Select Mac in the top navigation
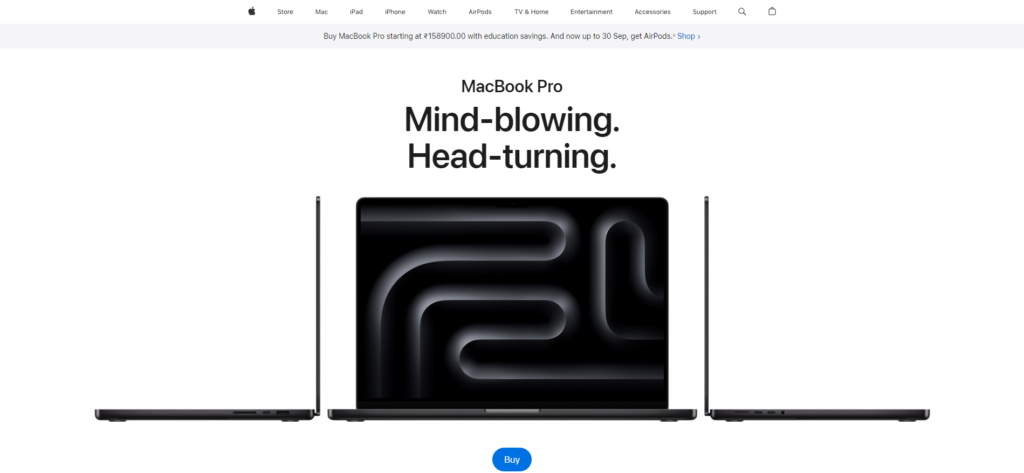The image size is (1024, 473). [x=321, y=12]
